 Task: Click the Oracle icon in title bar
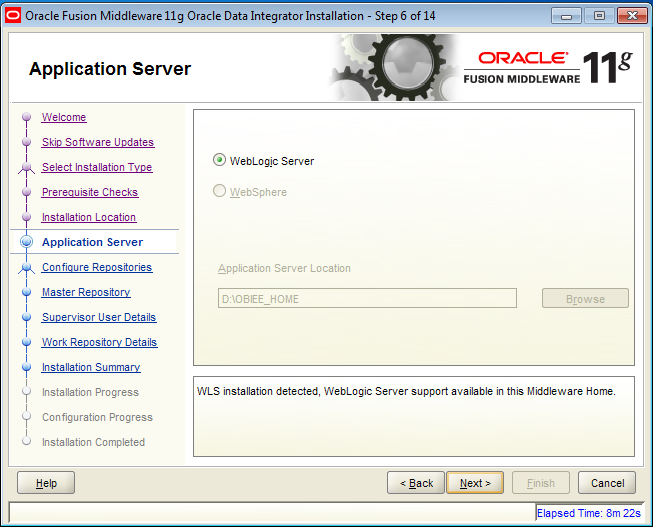tap(13, 16)
